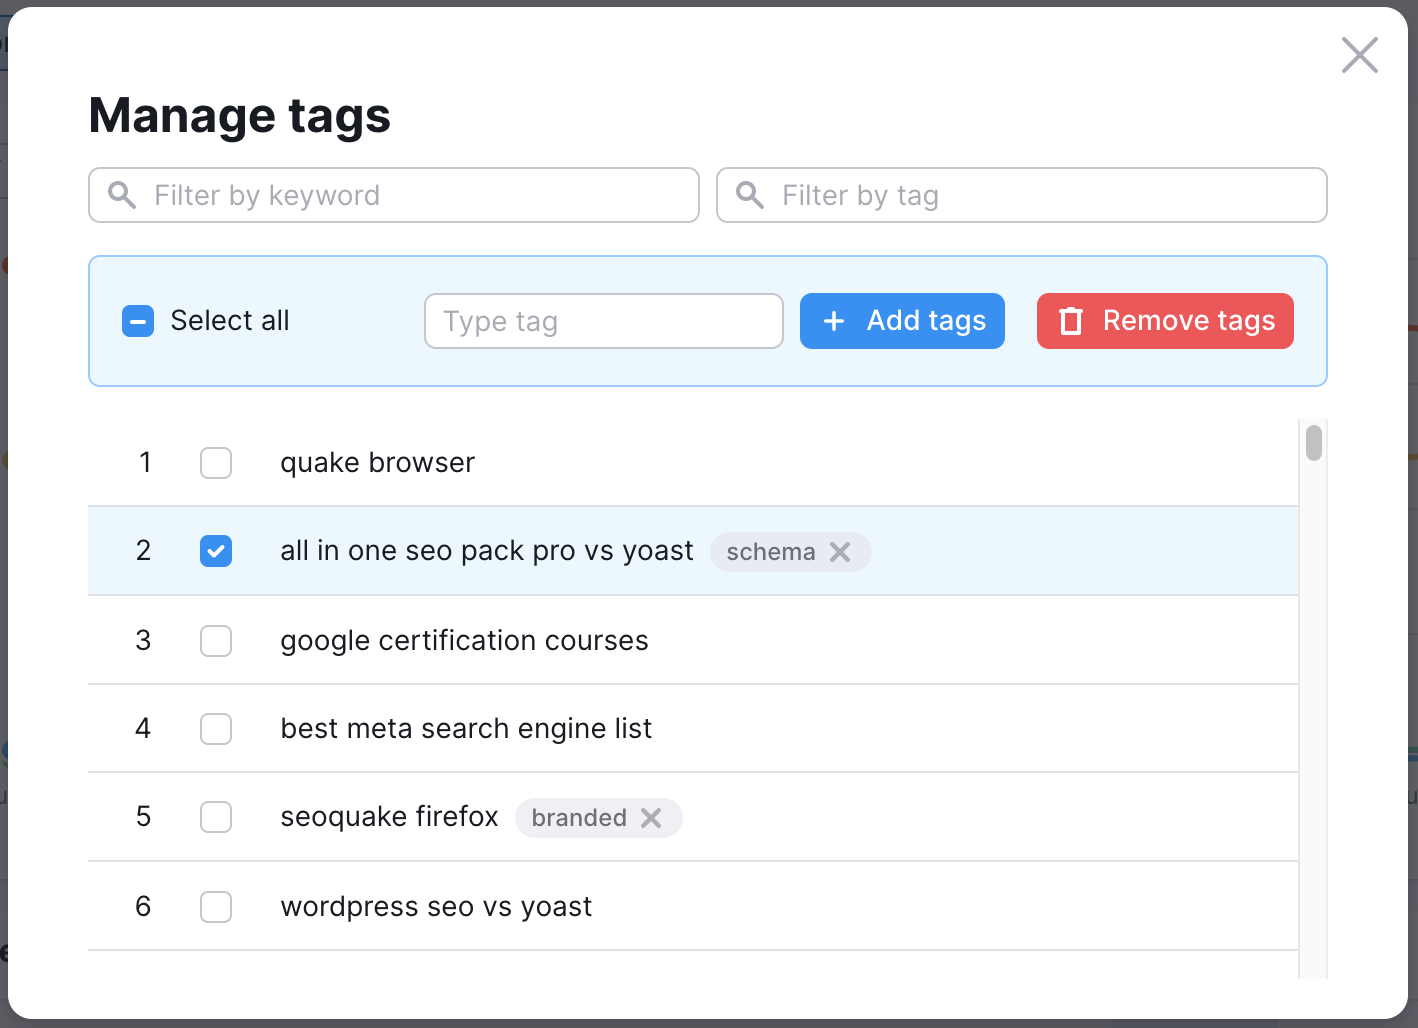Click the trash icon on Remove tags button

[x=1071, y=321]
